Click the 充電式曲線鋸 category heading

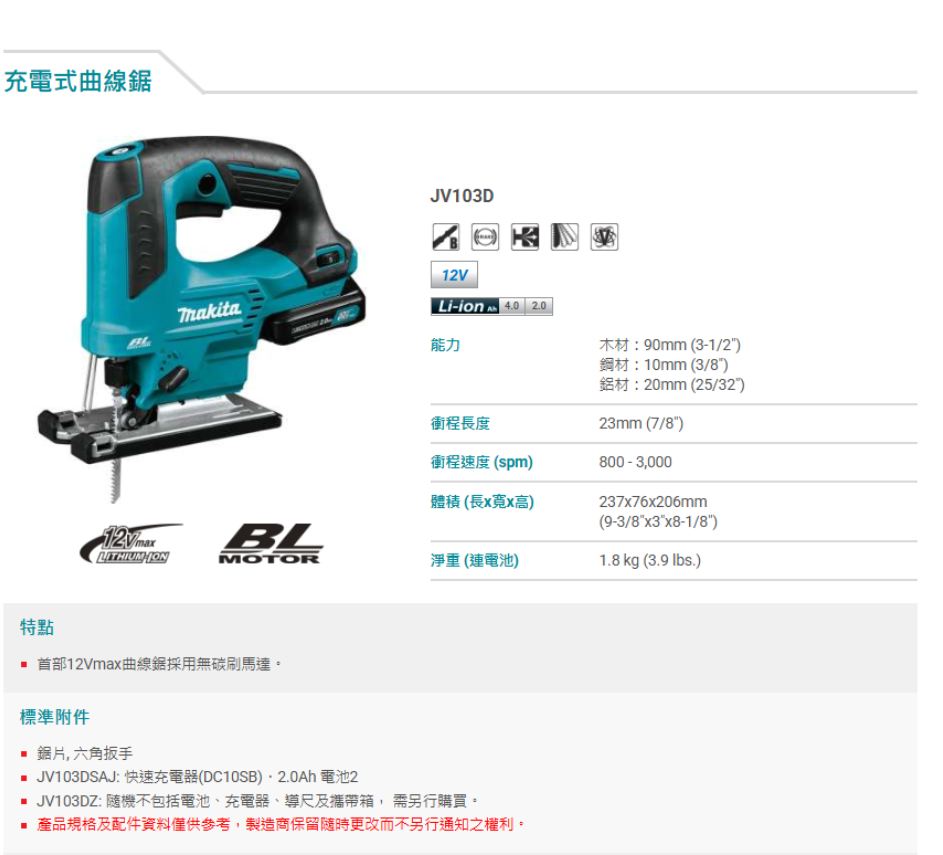pyautogui.click(x=78, y=81)
